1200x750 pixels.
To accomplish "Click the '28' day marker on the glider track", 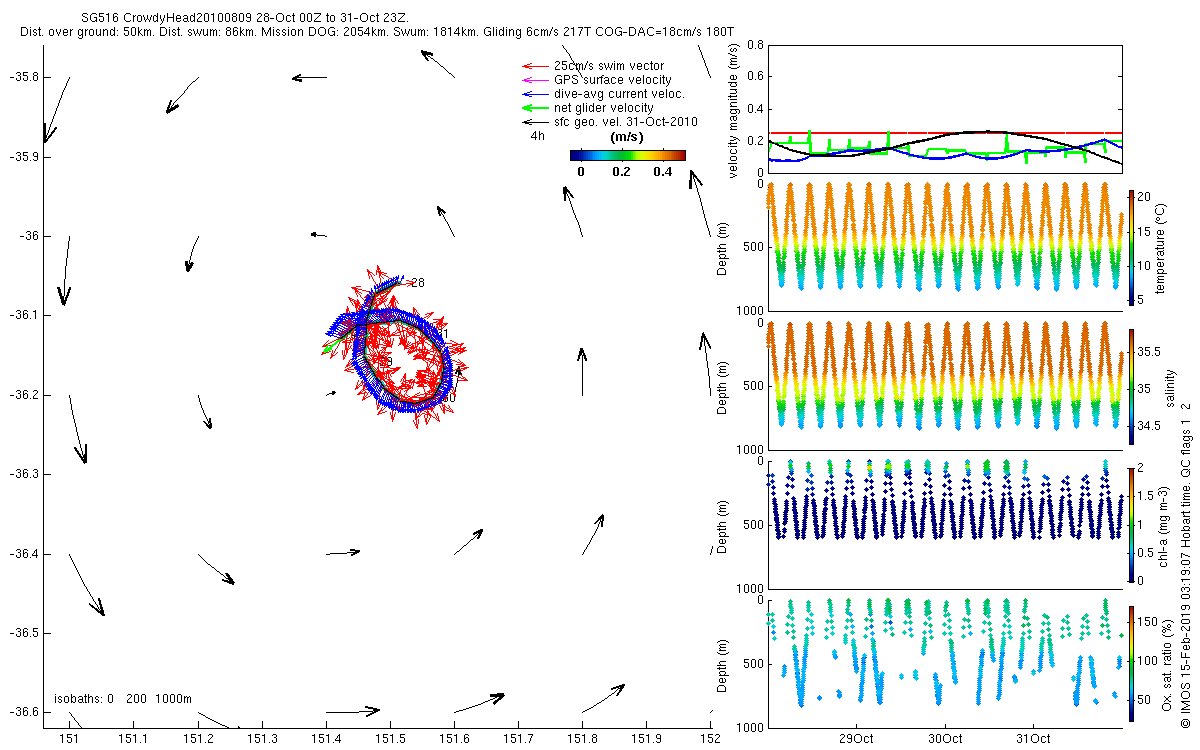I will click(x=418, y=283).
